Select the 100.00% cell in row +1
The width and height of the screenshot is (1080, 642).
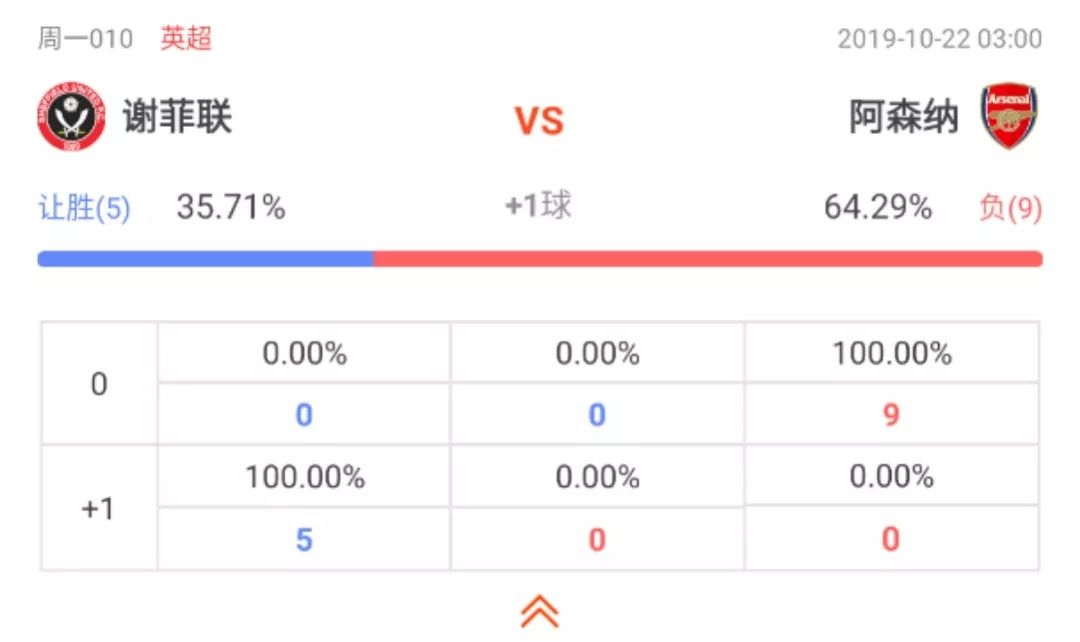[304, 477]
